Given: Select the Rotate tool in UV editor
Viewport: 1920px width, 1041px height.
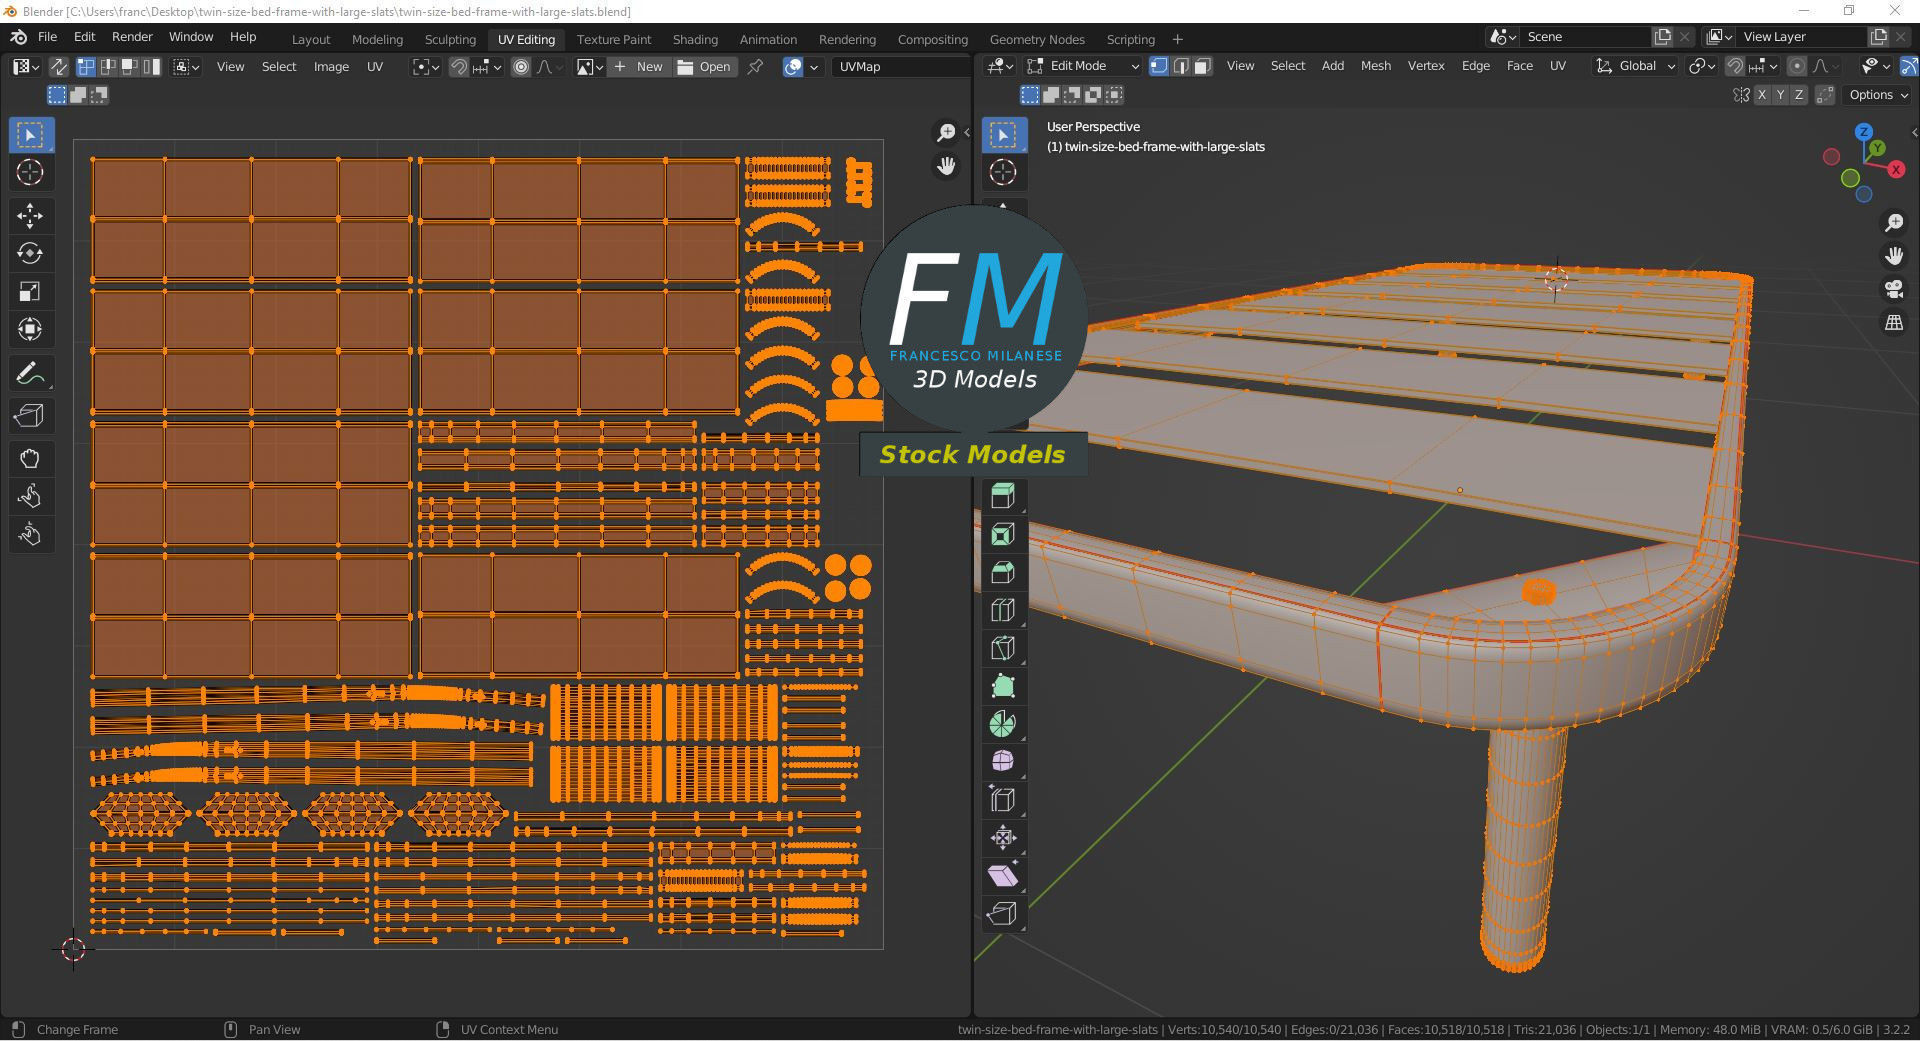Looking at the screenshot, I should coord(30,254).
